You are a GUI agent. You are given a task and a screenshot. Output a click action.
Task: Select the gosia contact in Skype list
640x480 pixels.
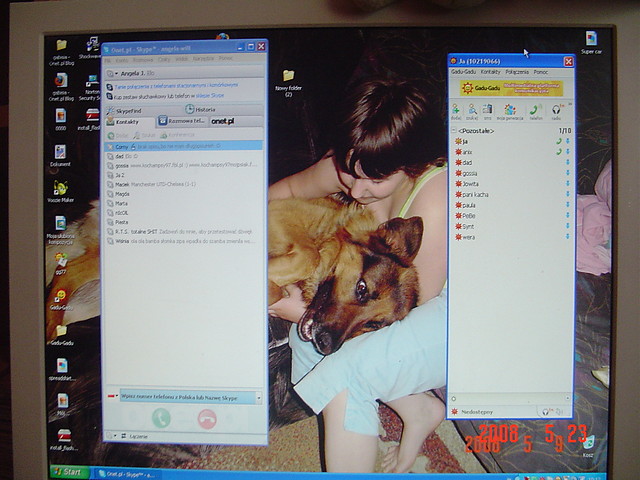coord(184,166)
